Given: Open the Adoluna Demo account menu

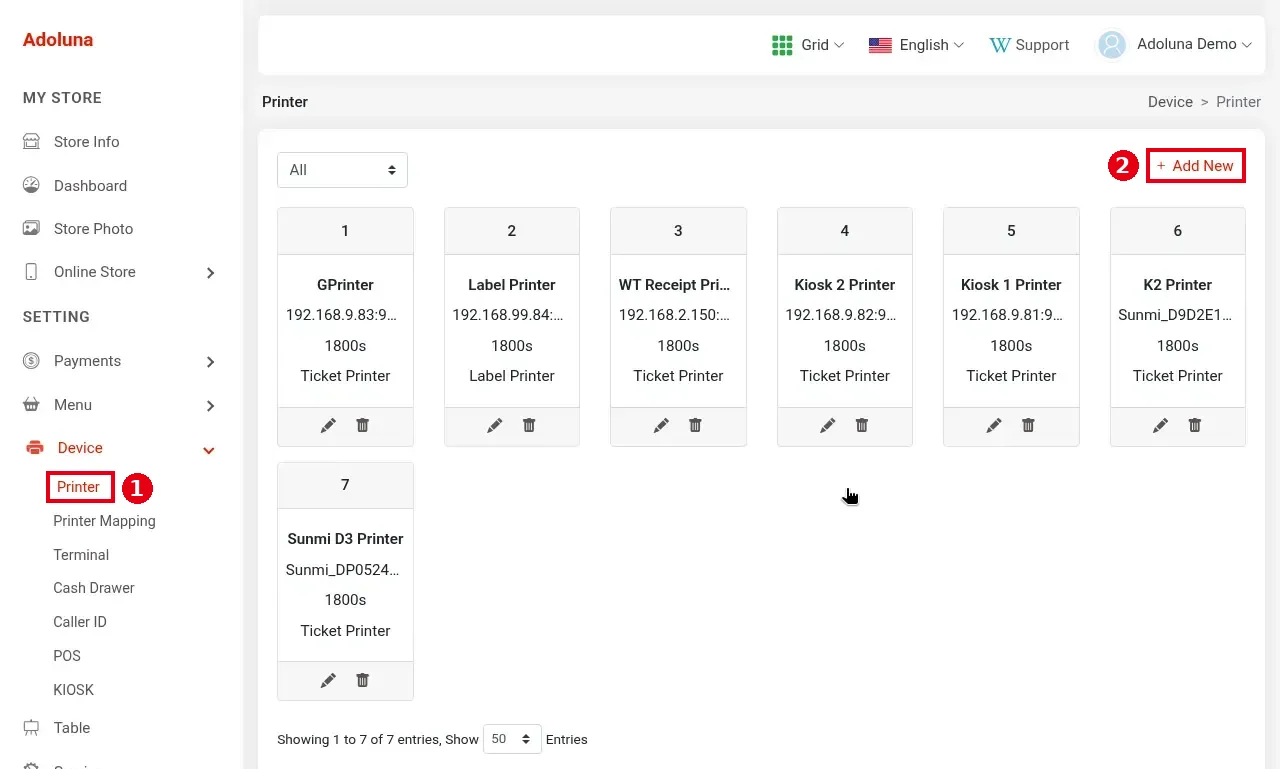Looking at the screenshot, I should (x=1194, y=44).
